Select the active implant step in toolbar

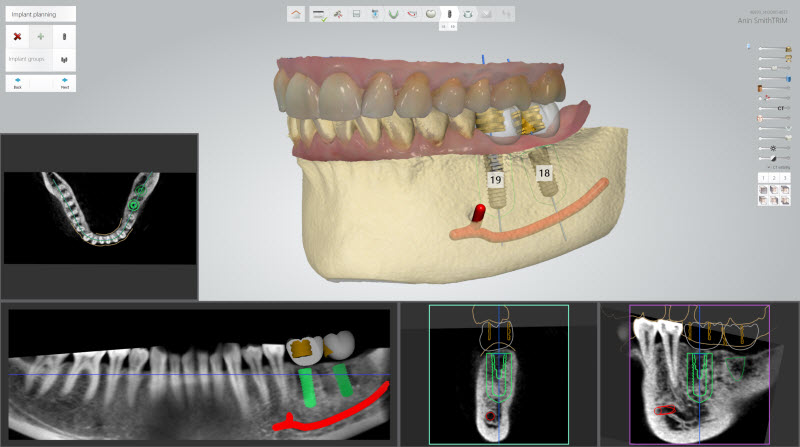pyautogui.click(x=449, y=14)
